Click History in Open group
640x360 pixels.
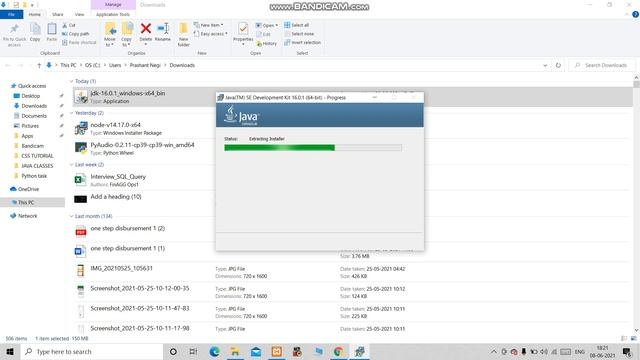click(267, 43)
